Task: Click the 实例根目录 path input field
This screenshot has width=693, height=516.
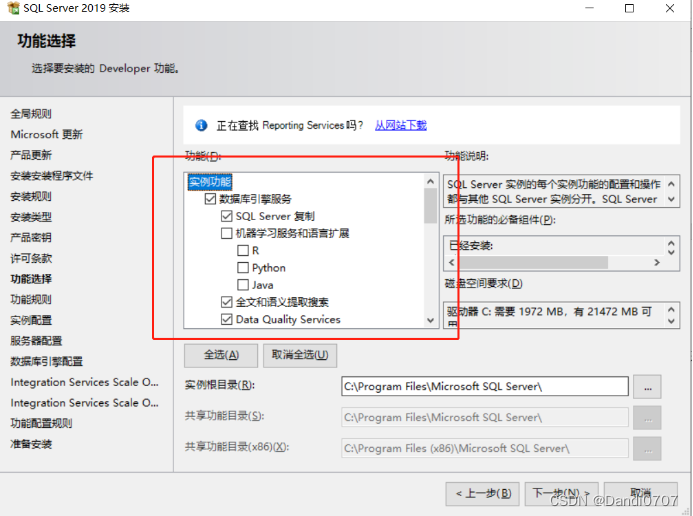Action: 485,387
